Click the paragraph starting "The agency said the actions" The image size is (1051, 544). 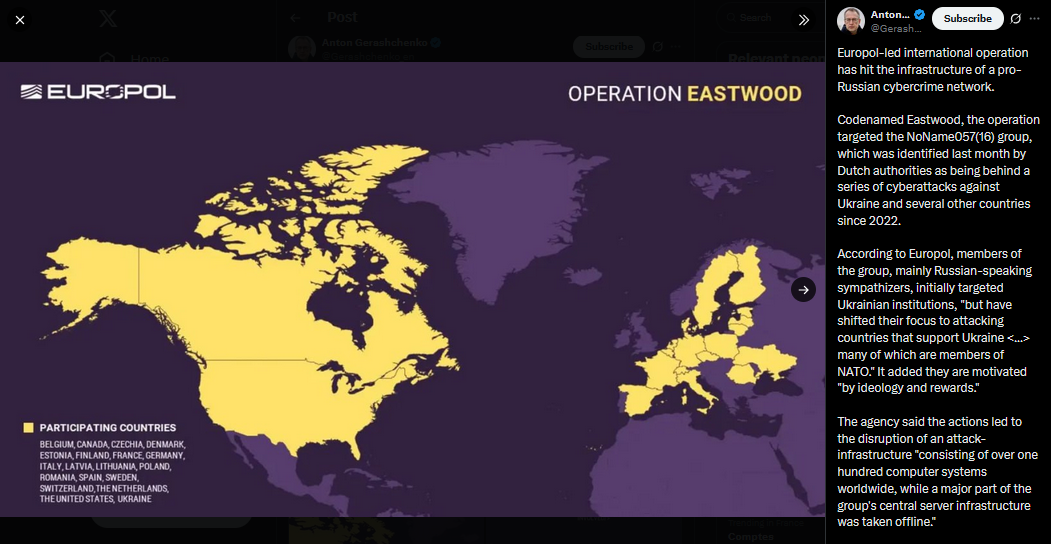(936, 472)
